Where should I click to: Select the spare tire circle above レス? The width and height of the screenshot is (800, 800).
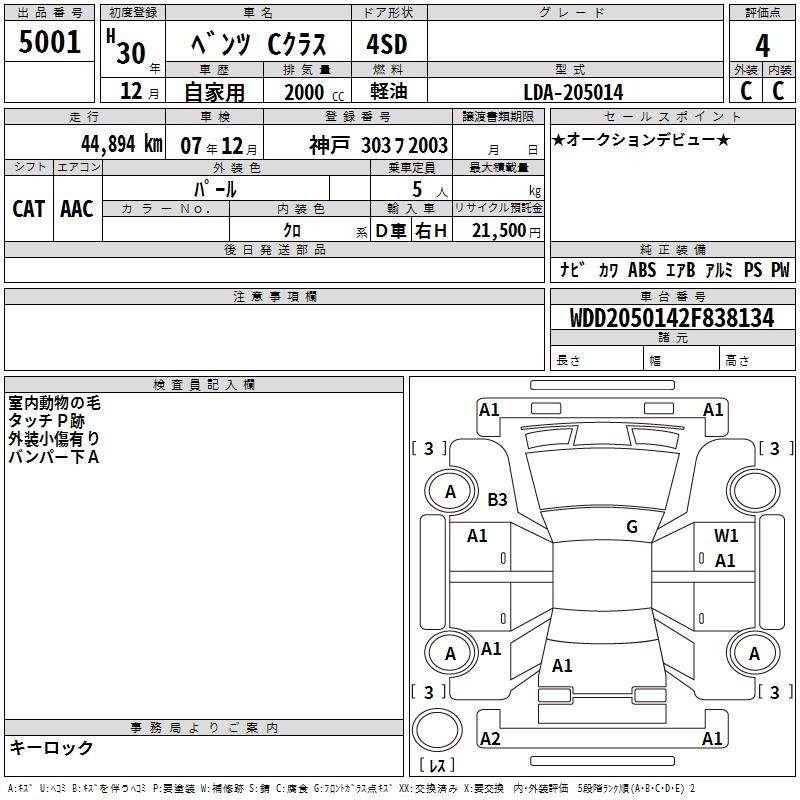(437, 730)
